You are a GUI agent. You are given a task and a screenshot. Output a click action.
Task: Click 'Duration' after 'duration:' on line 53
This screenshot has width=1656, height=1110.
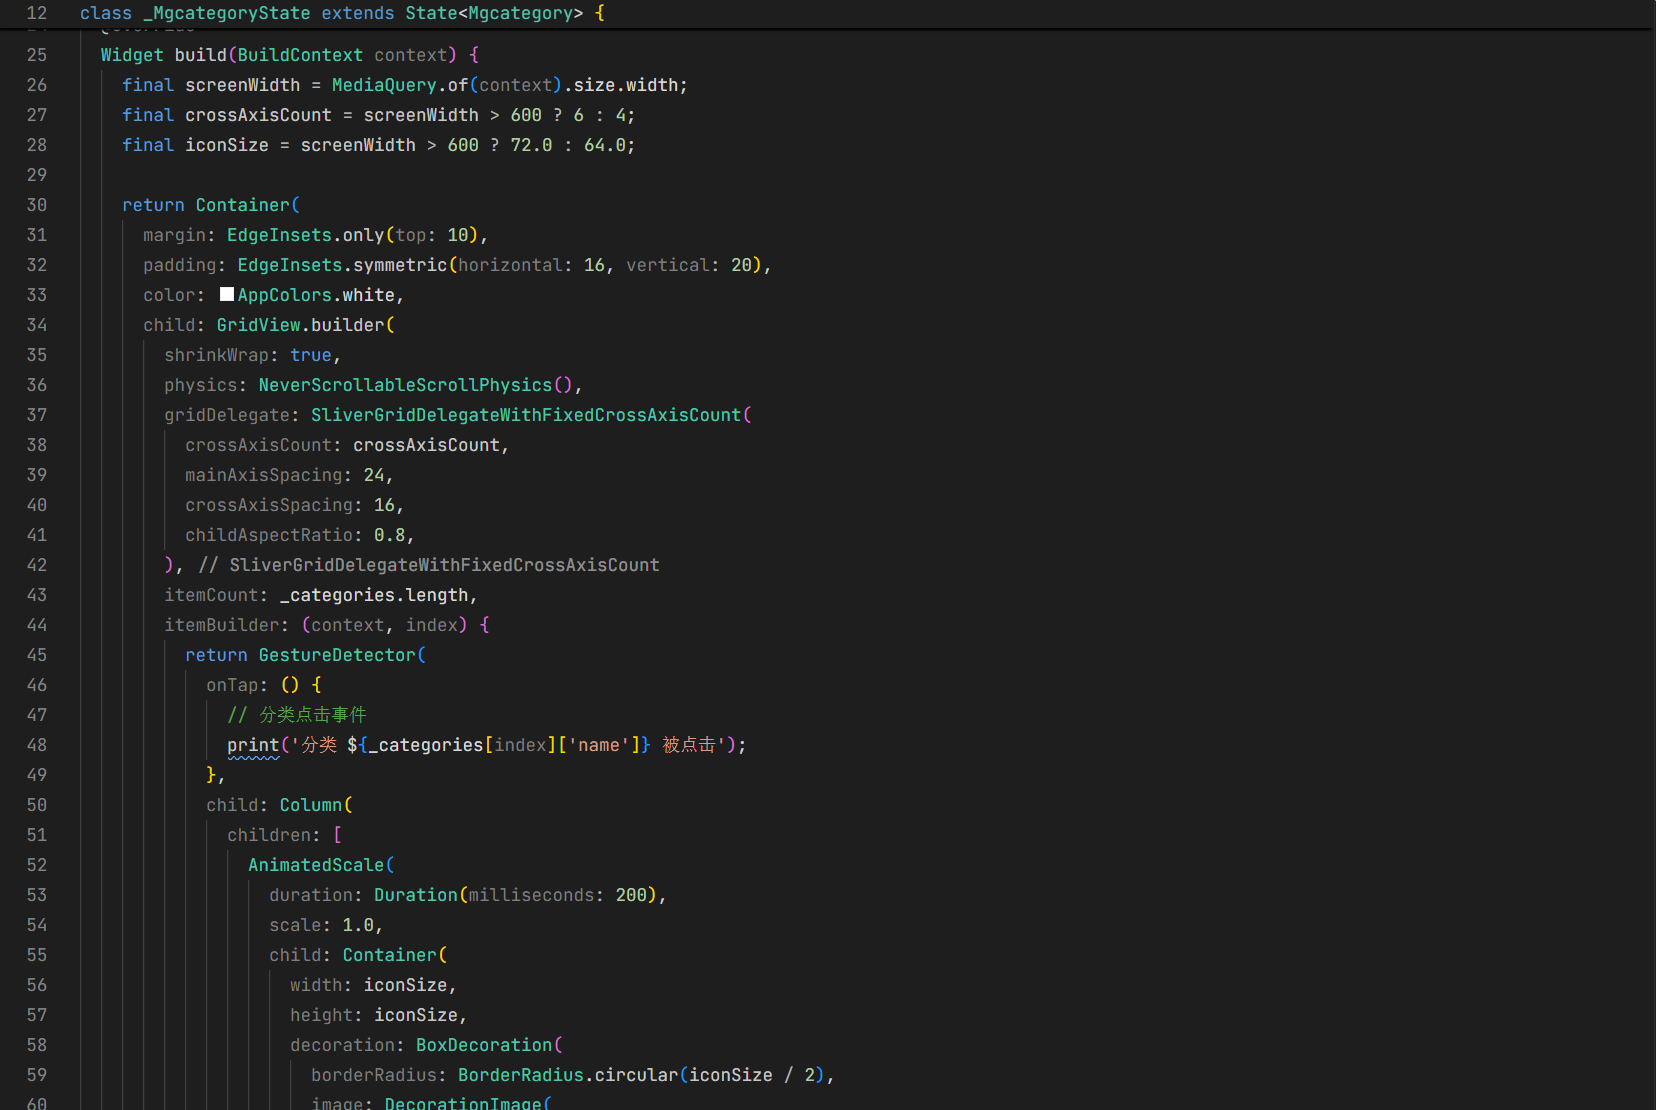point(416,895)
